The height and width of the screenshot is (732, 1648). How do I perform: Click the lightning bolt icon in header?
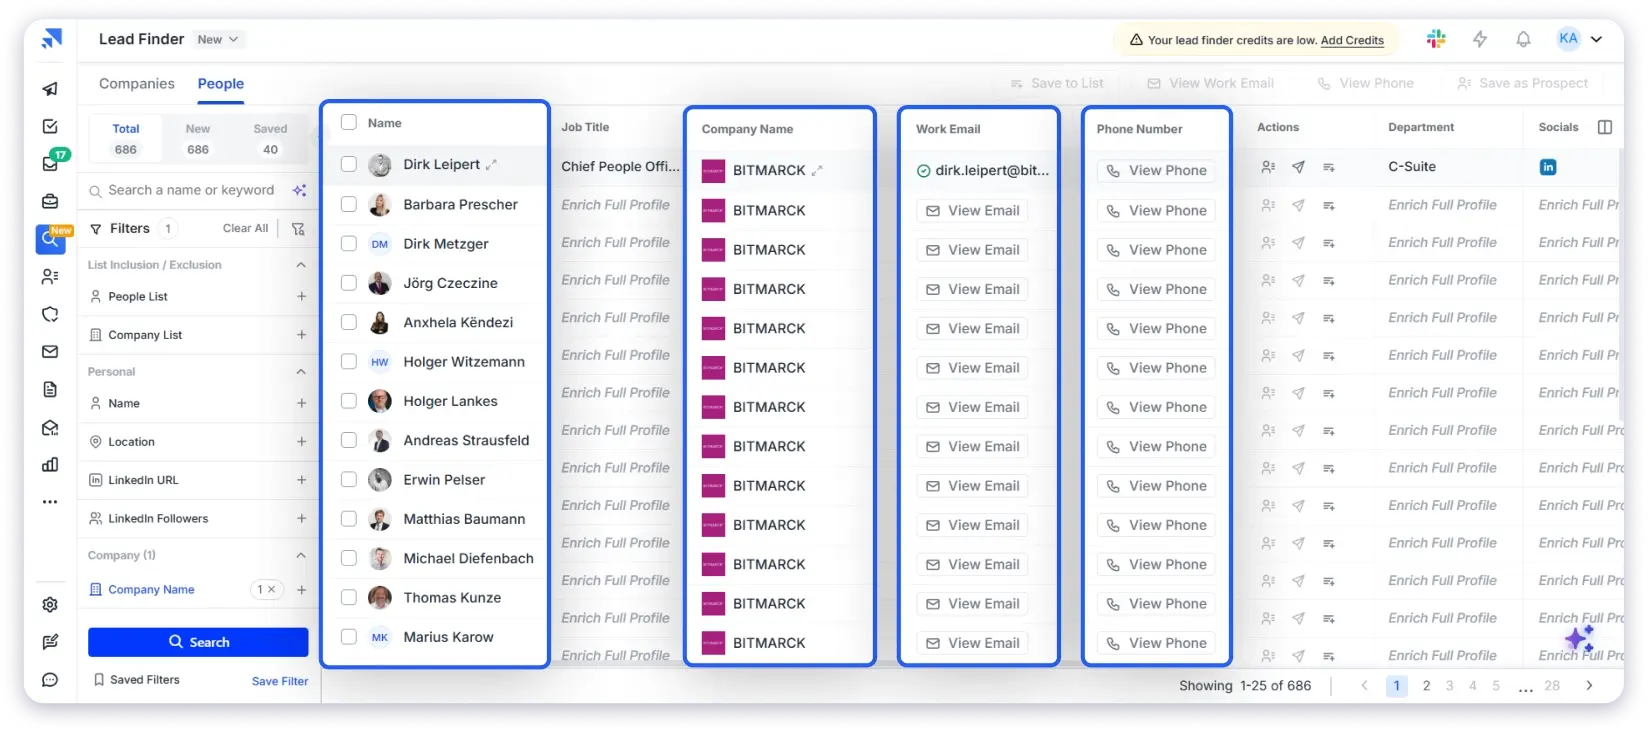(x=1480, y=39)
